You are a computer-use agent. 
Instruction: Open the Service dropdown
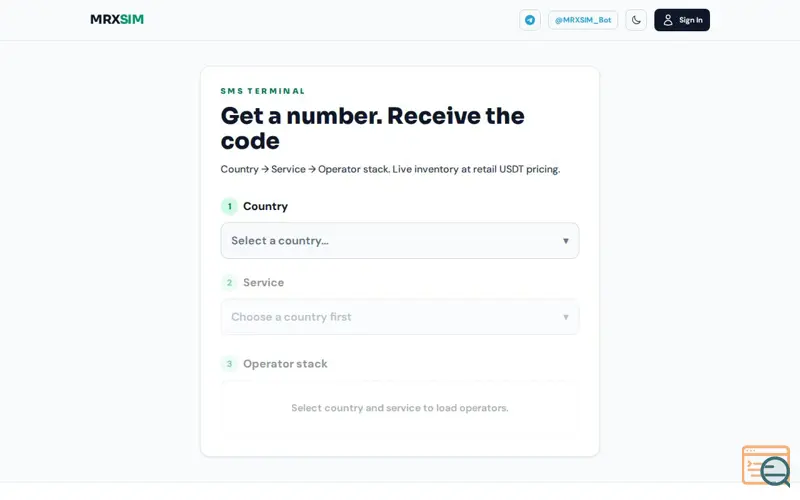pyautogui.click(x=399, y=317)
